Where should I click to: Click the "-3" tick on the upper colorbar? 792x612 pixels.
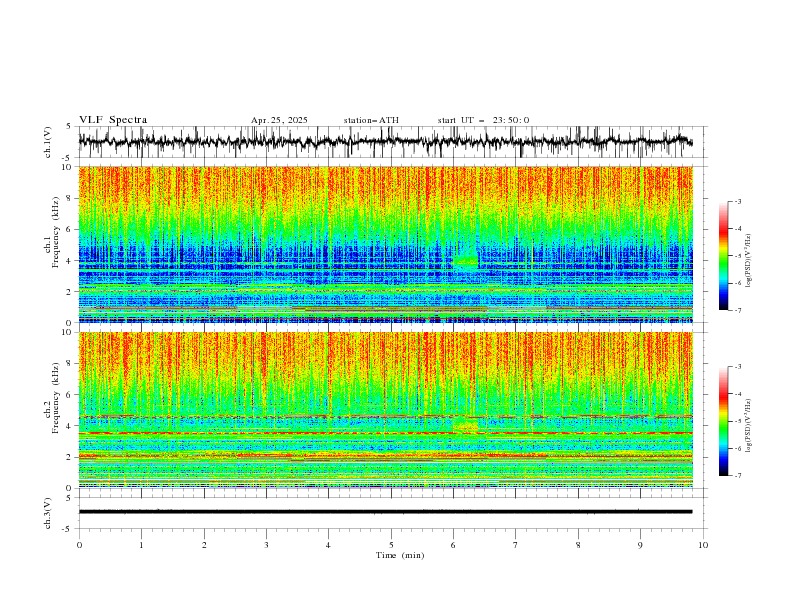(x=738, y=201)
